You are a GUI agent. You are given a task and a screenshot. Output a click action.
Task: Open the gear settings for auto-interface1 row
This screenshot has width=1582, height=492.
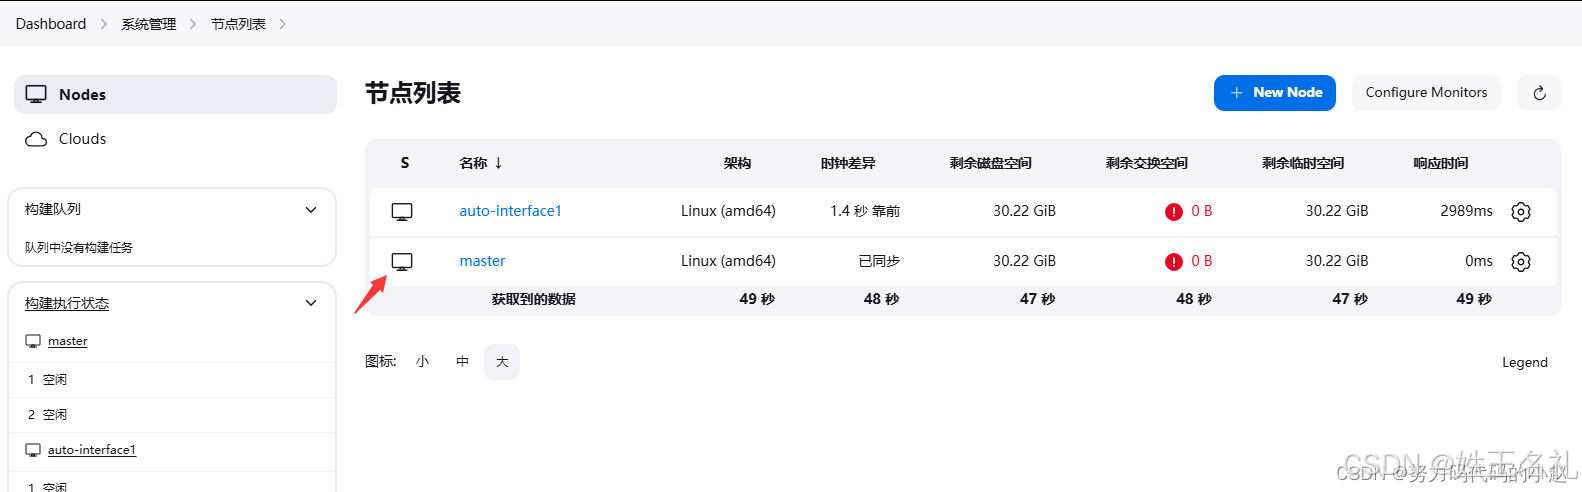(x=1521, y=212)
